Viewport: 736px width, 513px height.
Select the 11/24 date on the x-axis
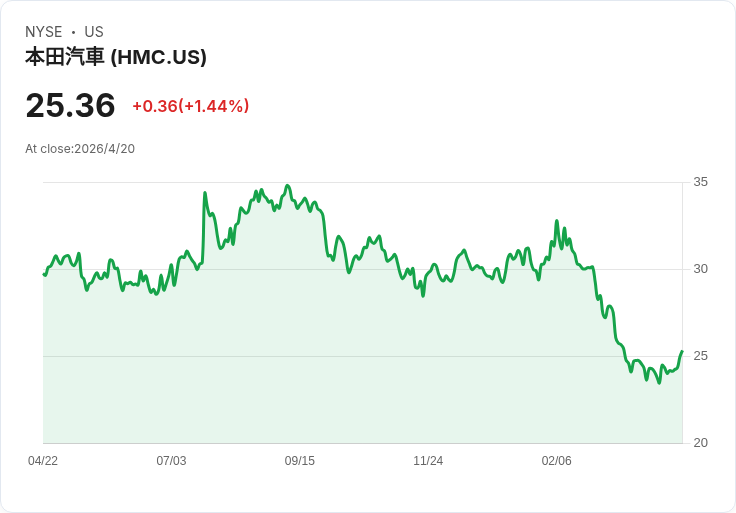point(428,461)
